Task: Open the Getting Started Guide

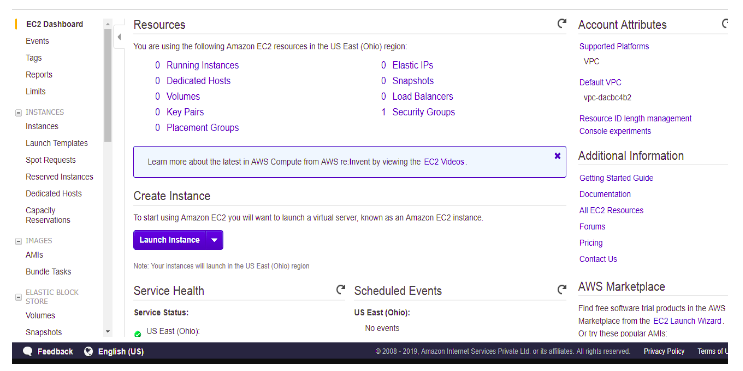Action: pyautogui.click(x=616, y=178)
